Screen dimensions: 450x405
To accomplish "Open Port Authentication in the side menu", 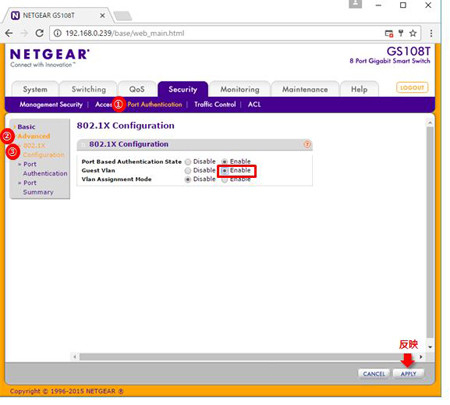I will tap(45, 169).
